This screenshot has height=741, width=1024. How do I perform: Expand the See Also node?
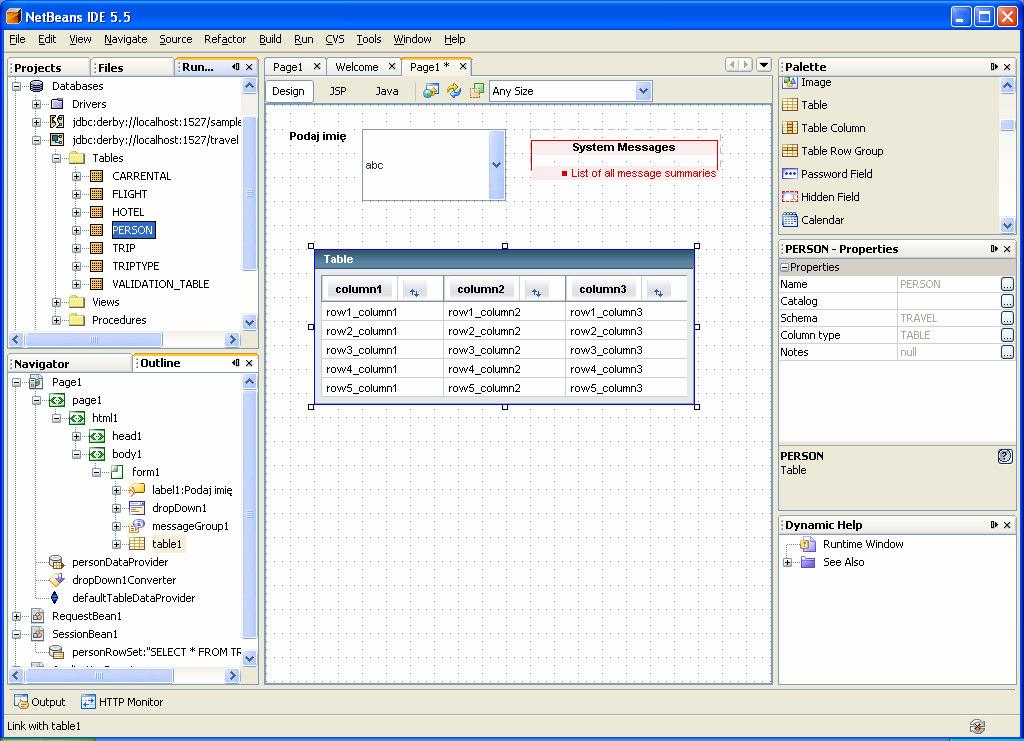click(788, 562)
